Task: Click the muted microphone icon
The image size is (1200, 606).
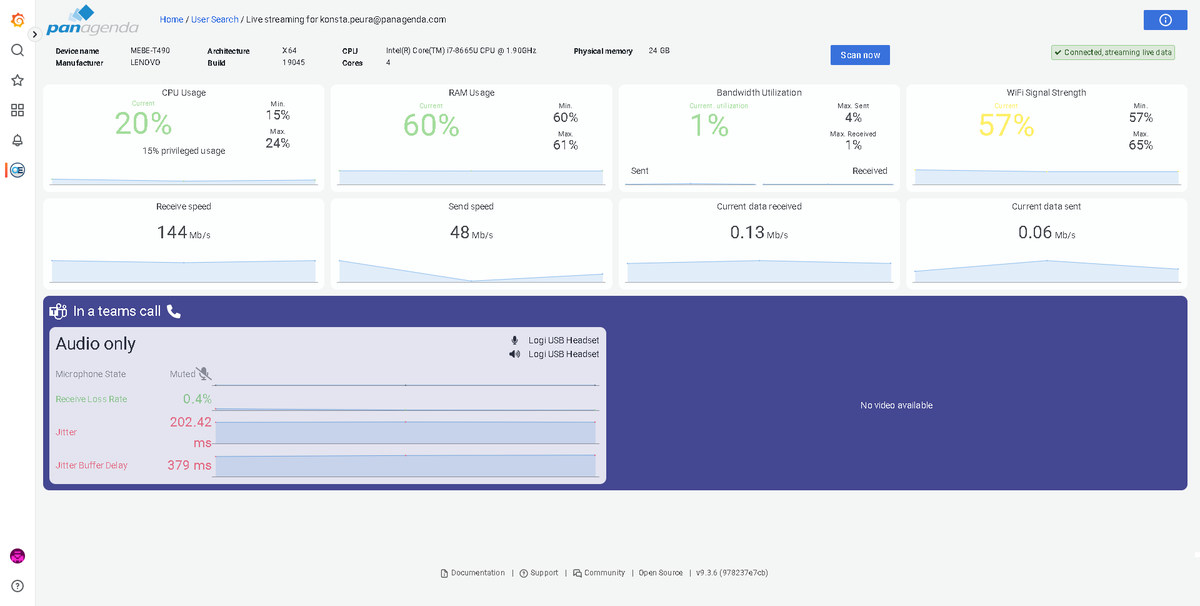Action: 204,374
